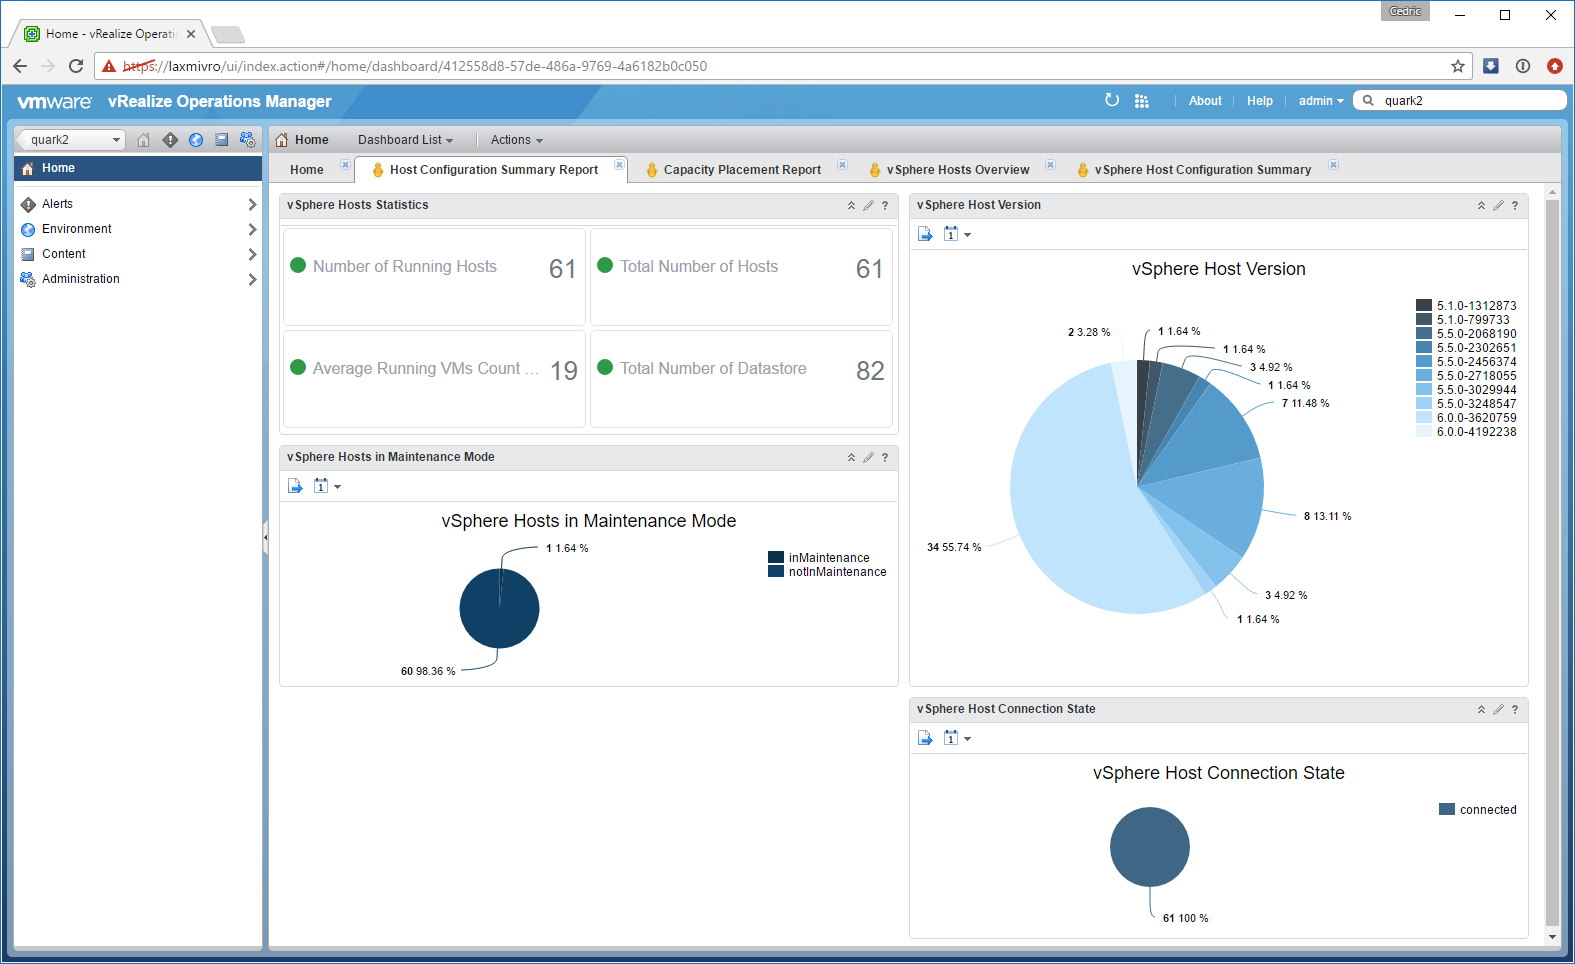Open help for the vSphere Host Version widget
1575x964 pixels.
tap(1515, 205)
